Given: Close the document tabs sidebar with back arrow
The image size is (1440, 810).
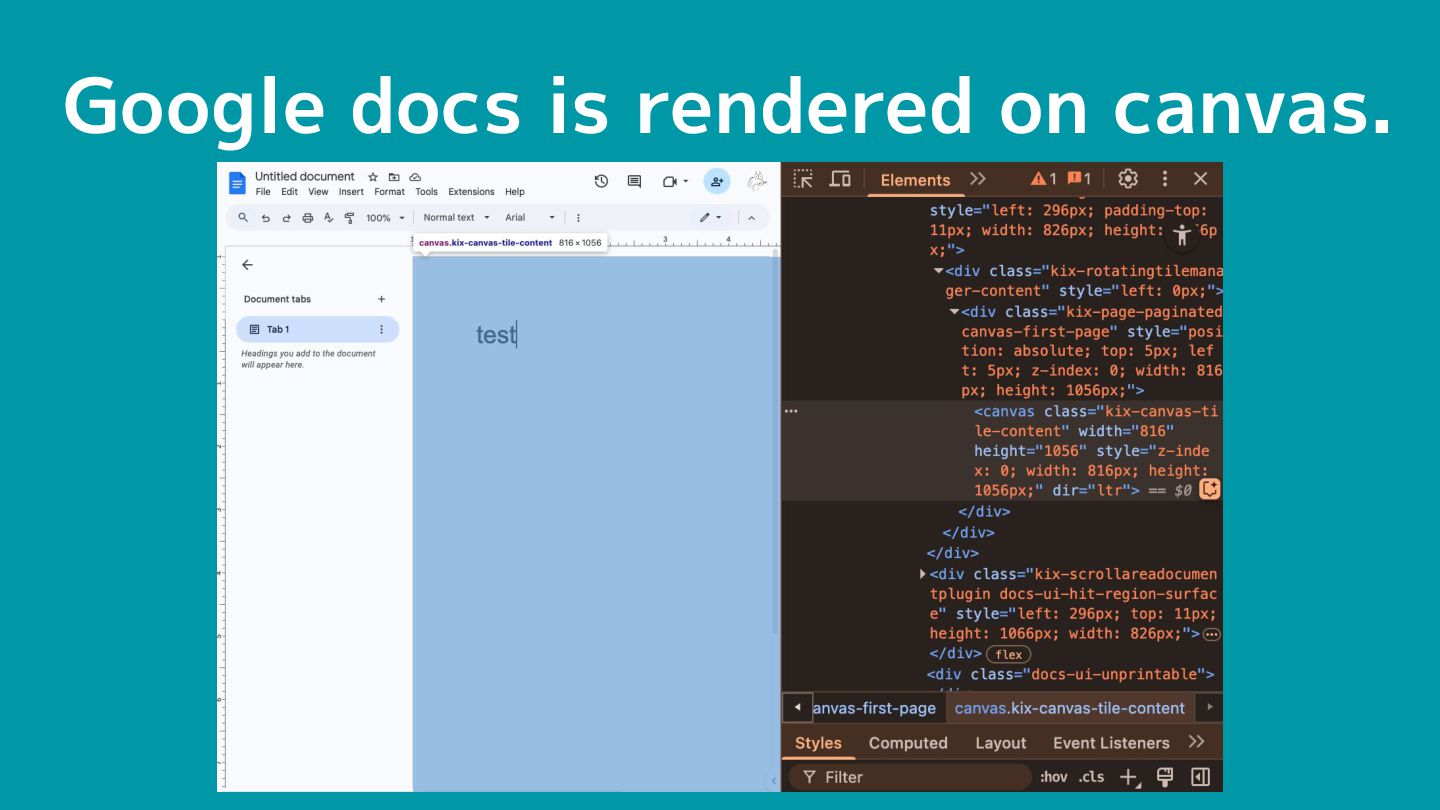Looking at the screenshot, I should pos(247,265).
